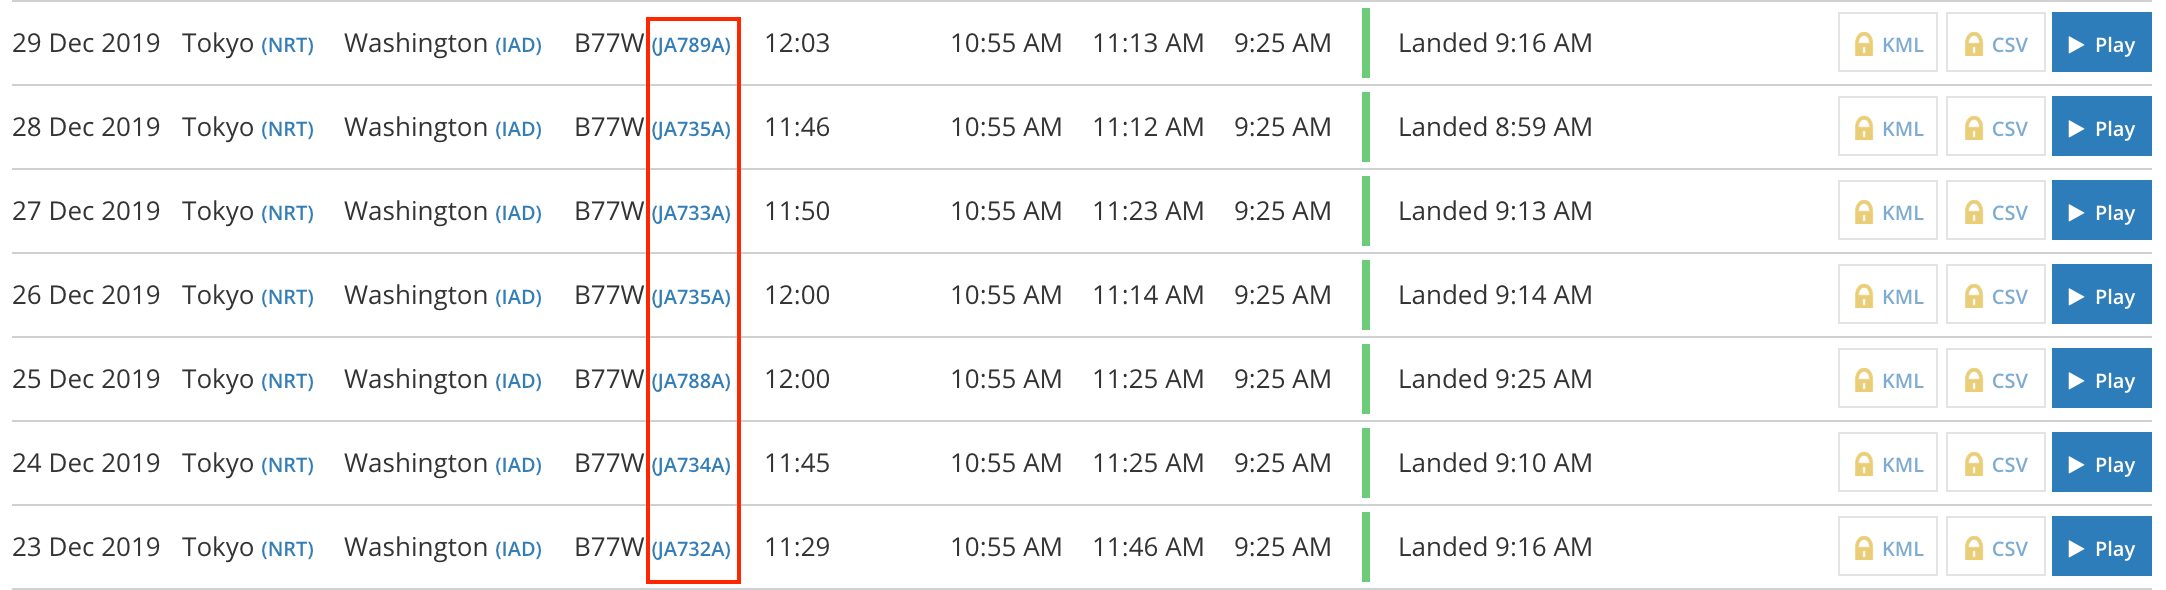The height and width of the screenshot is (590, 2166).
Task: Open aircraft registration JA733A link
Action: tap(691, 213)
